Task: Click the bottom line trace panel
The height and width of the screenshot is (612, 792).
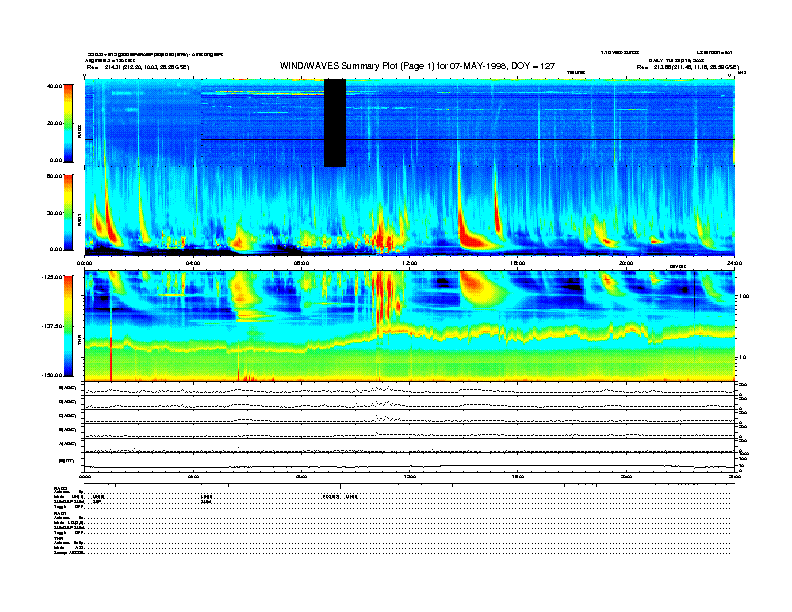Action: 410,462
